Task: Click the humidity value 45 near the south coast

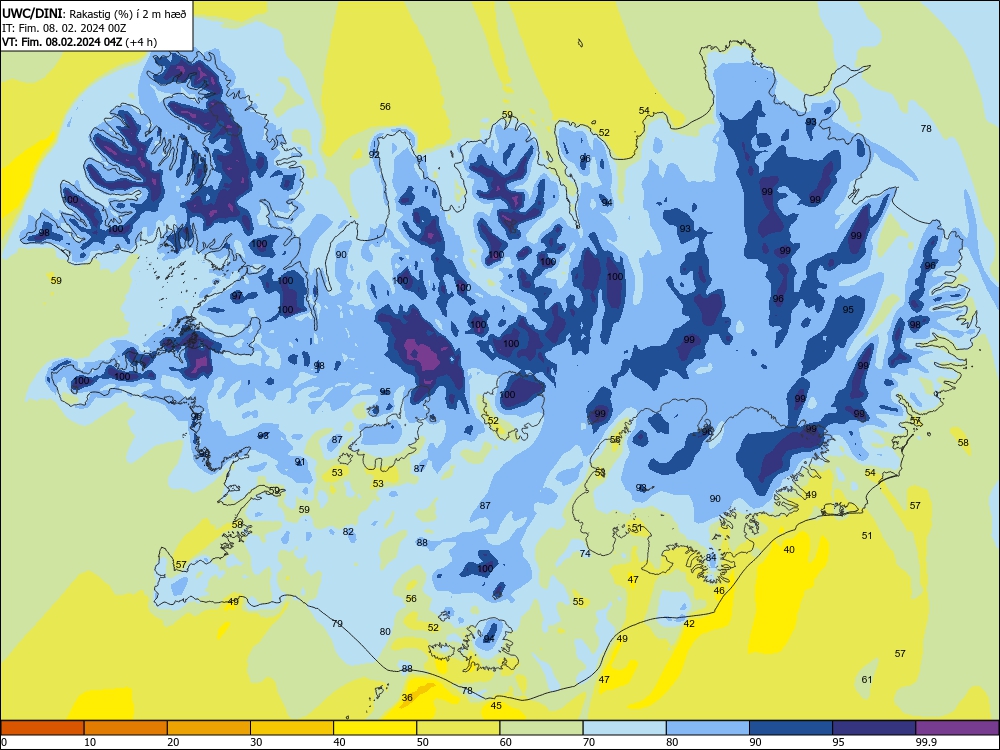Action: [496, 705]
